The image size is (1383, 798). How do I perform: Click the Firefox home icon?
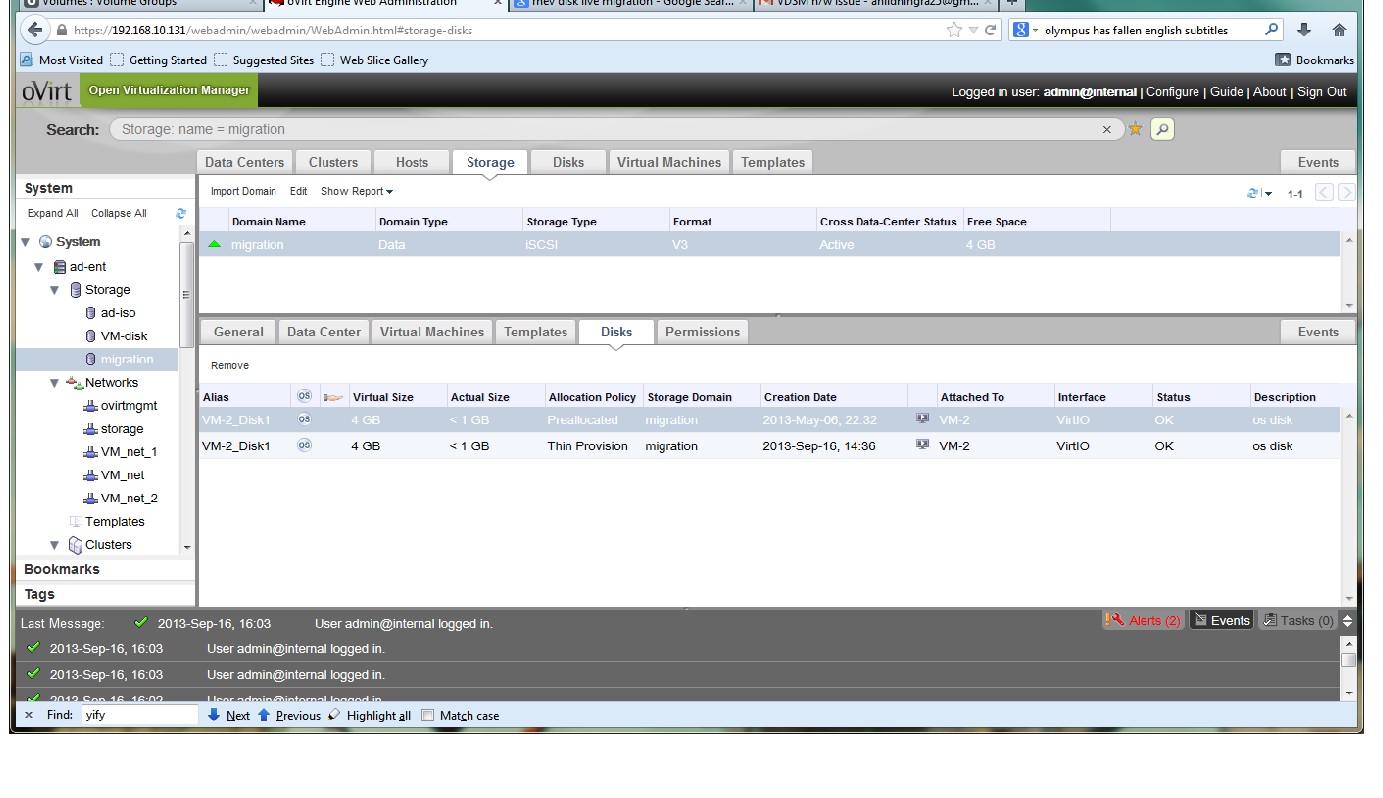click(x=1339, y=30)
